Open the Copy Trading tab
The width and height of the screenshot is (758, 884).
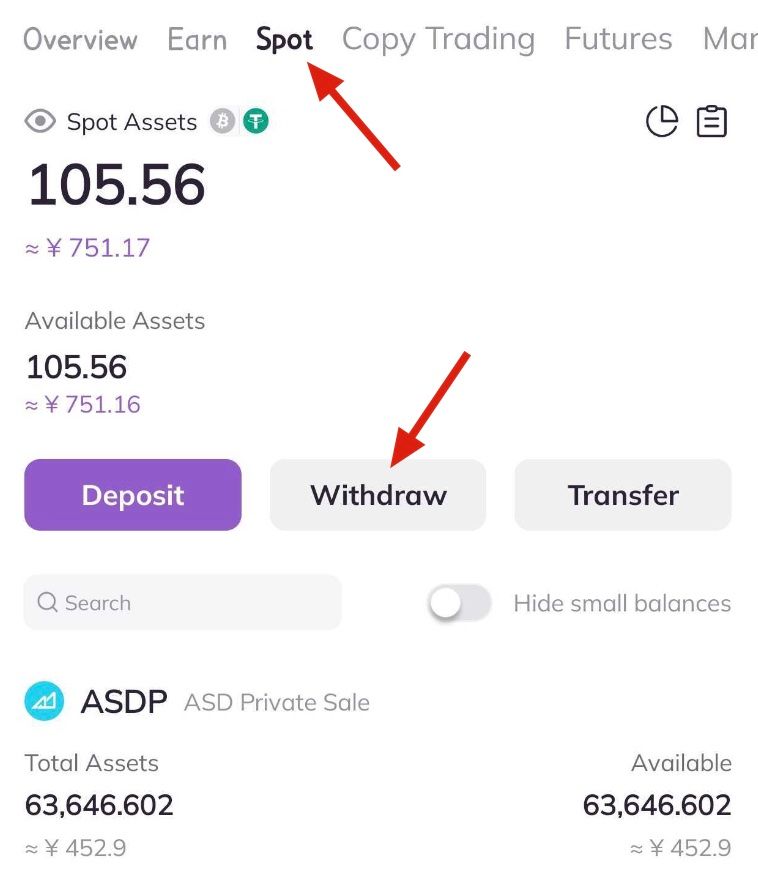coord(438,40)
